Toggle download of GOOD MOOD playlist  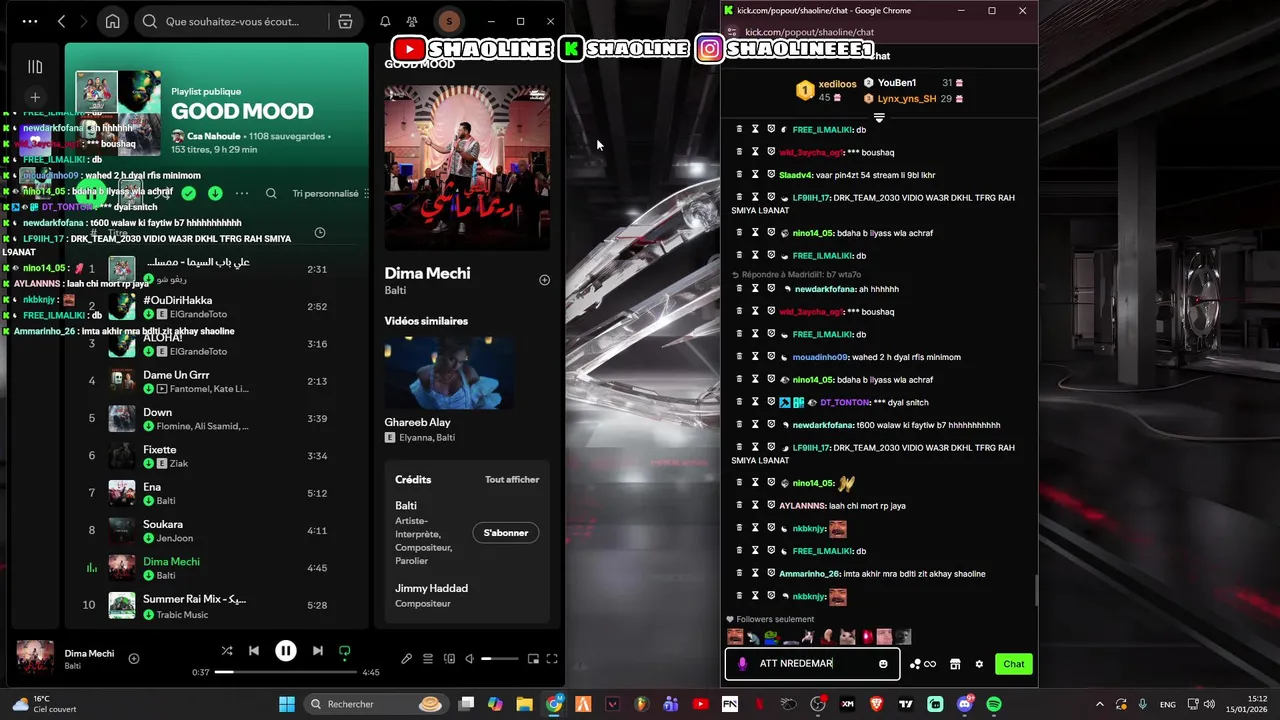pos(215,193)
